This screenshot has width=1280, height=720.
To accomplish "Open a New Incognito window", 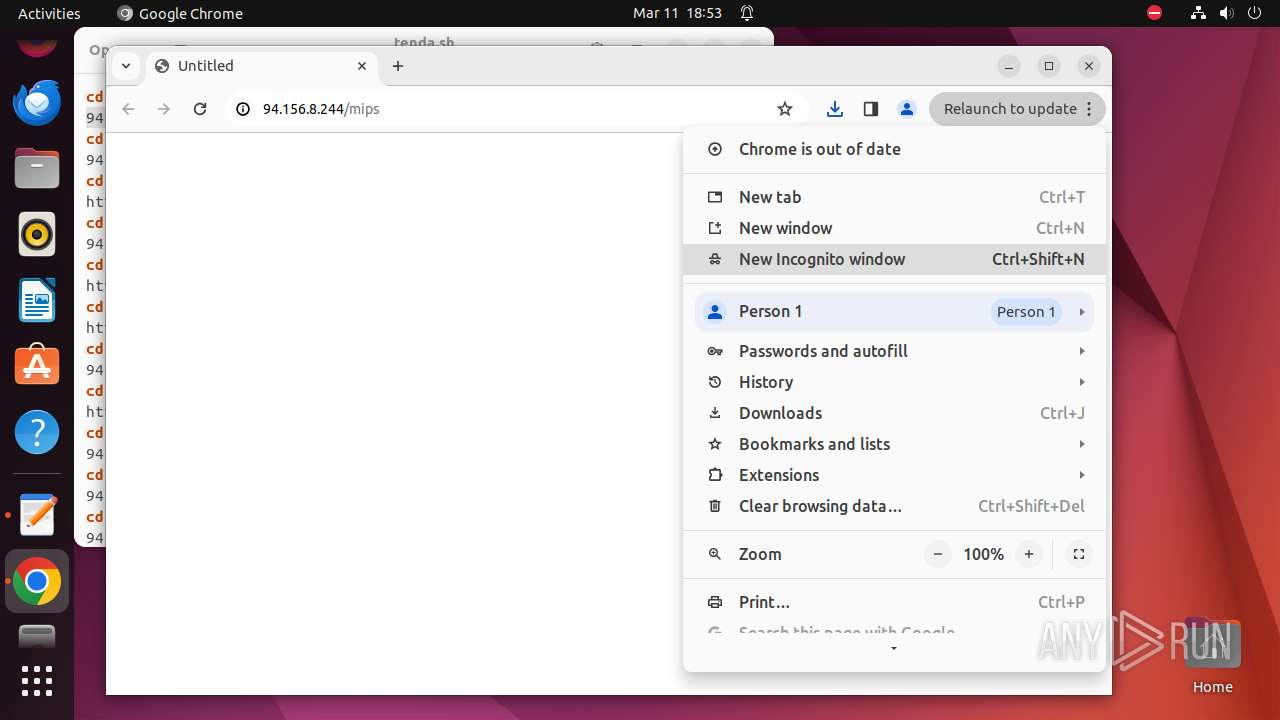I will (x=895, y=259).
